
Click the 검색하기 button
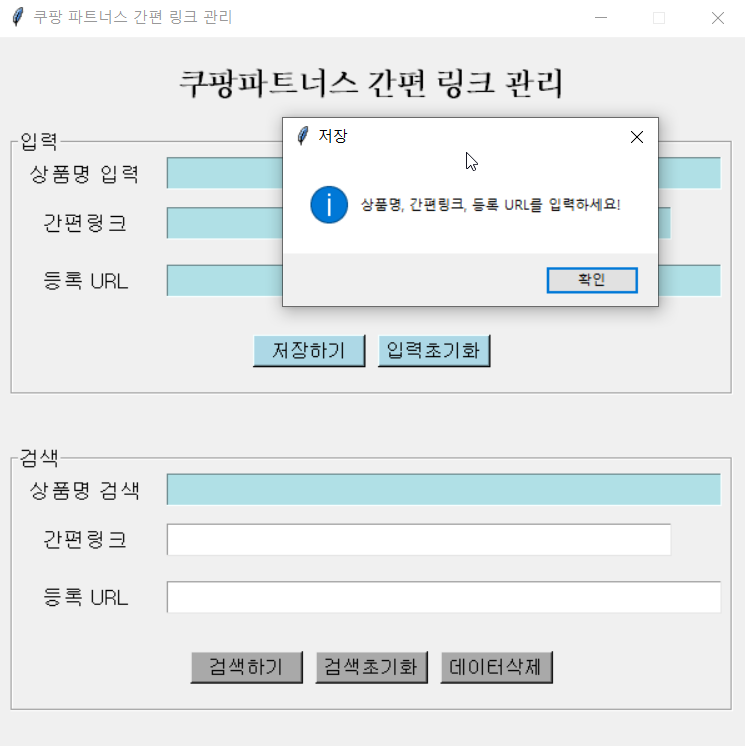[246, 667]
